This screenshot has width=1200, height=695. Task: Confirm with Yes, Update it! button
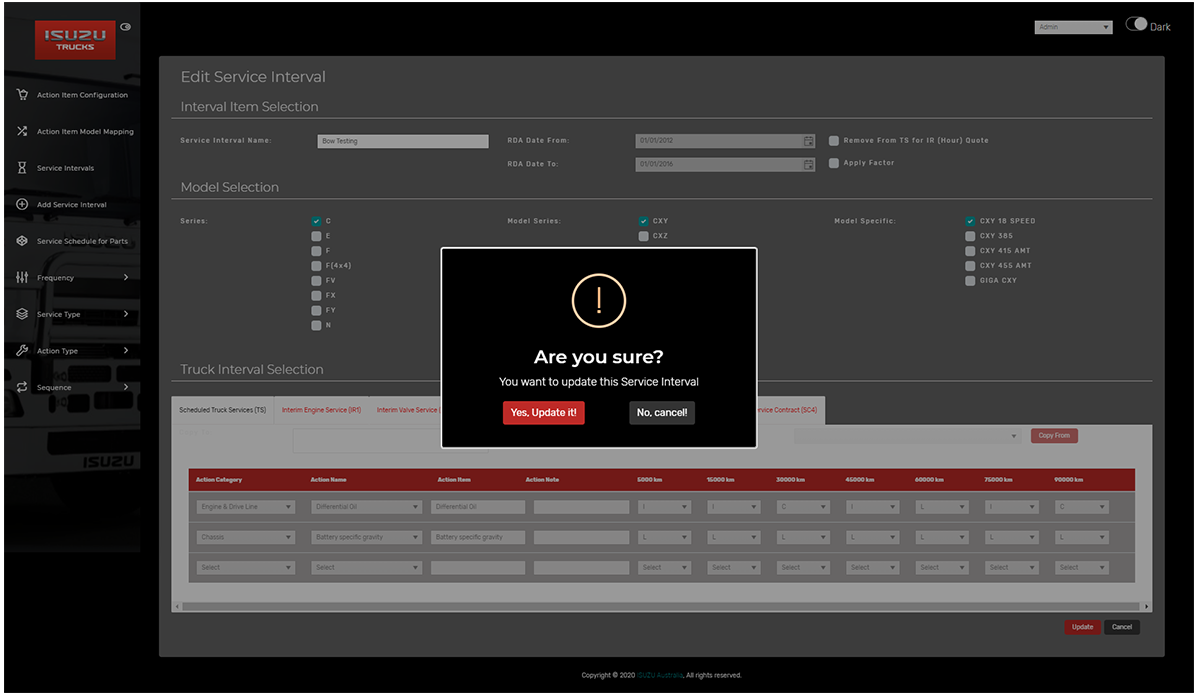pos(543,413)
